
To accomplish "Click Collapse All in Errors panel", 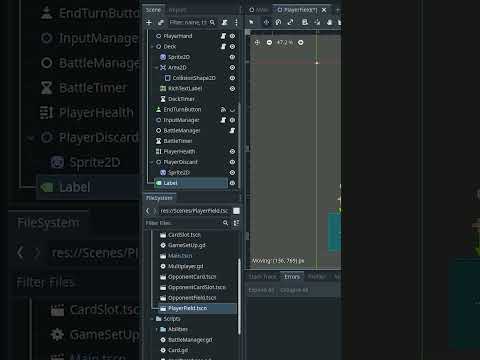I will (x=294, y=290).
